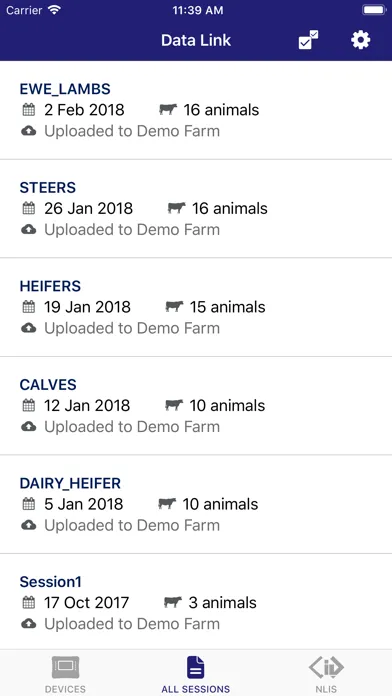The height and width of the screenshot is (696, 392).
Task: Click the cow icon beside 3 animals
Action: point(173,602)
